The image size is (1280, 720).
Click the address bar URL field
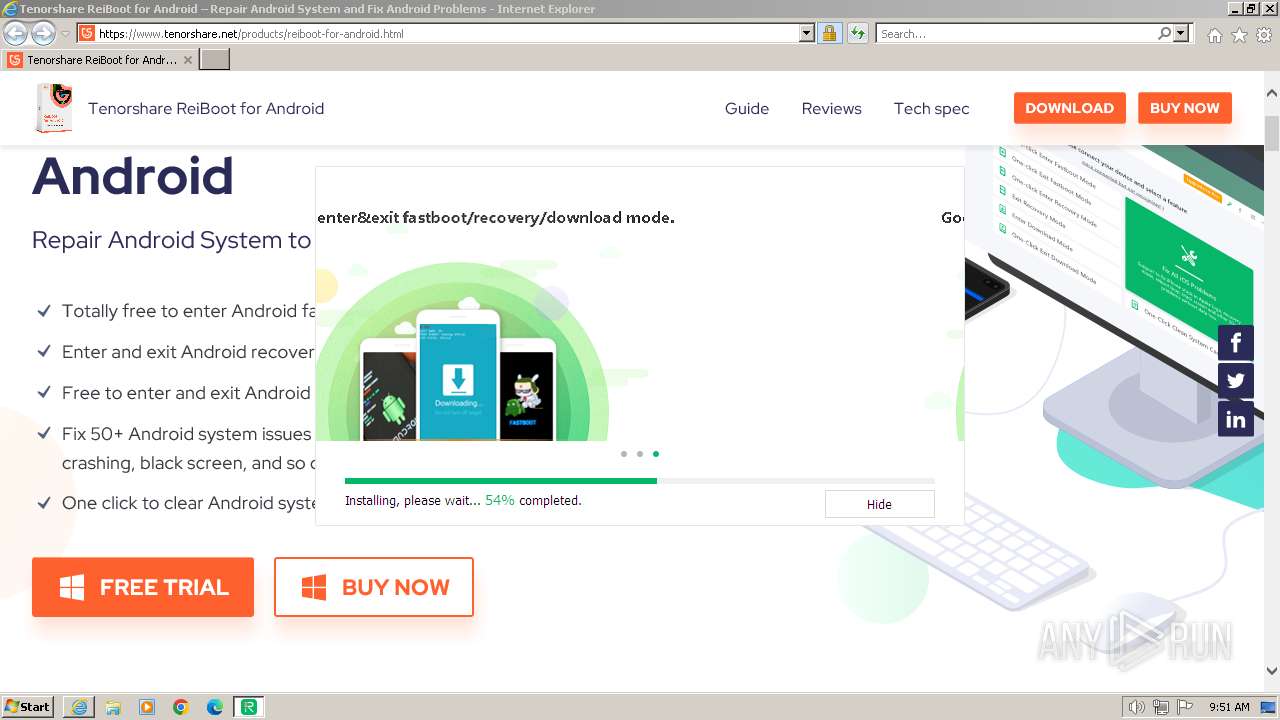pyautogui.click(x=447, y=33)
